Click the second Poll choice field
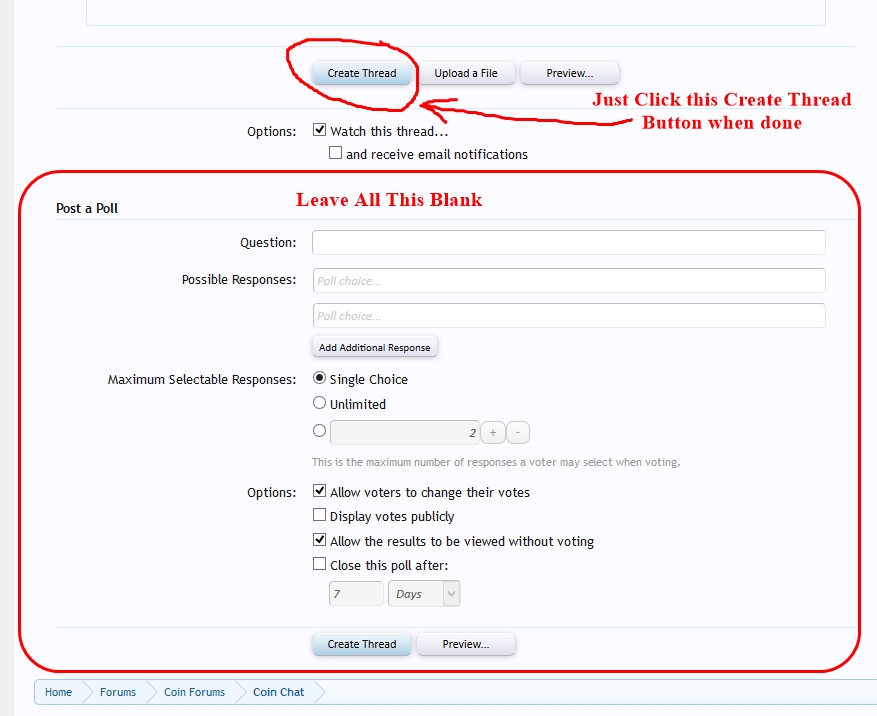The height and width of the screenshot is (716, 877). (569, 315)
